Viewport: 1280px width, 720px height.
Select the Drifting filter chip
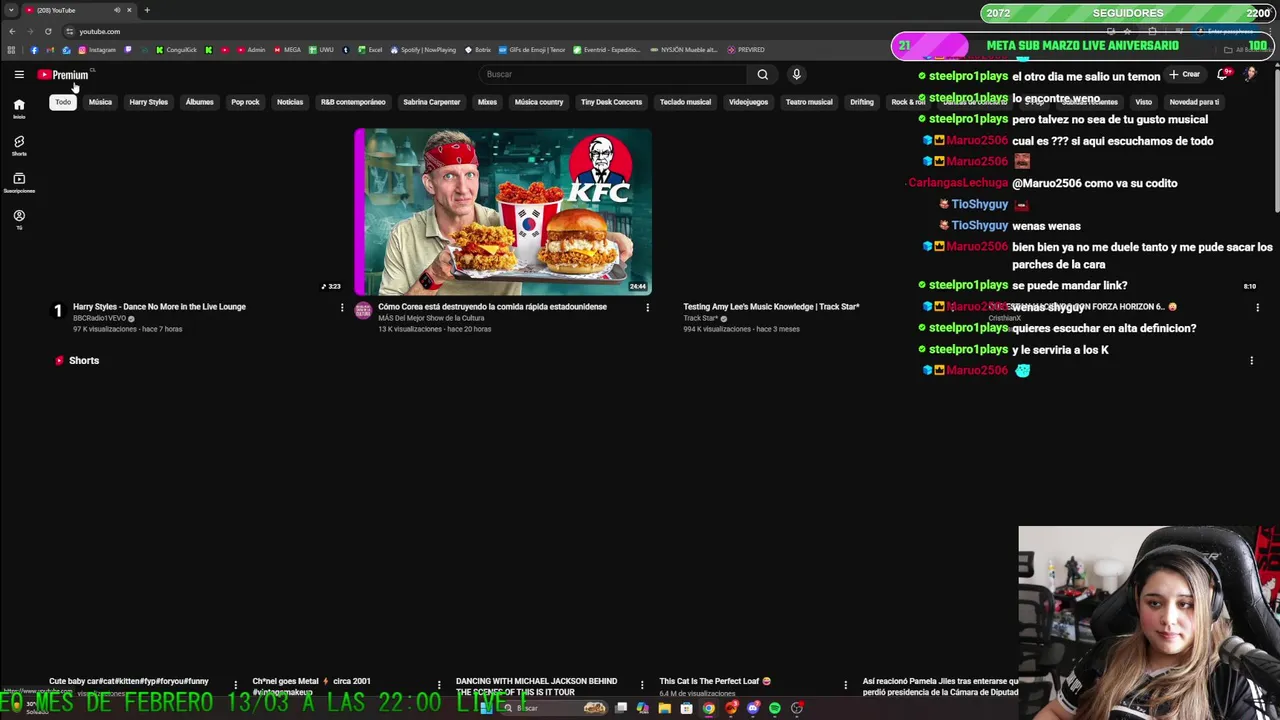click(862, 102)
